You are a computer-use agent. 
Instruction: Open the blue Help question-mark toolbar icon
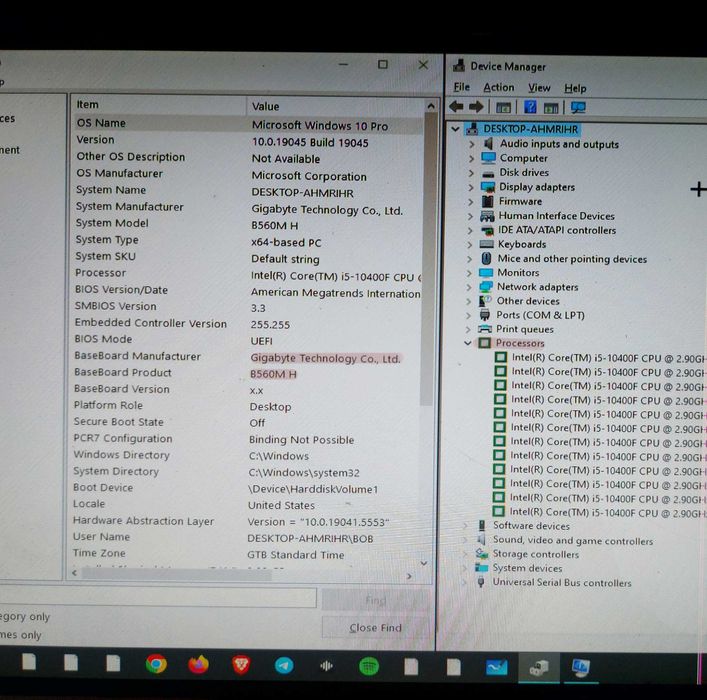530,107
